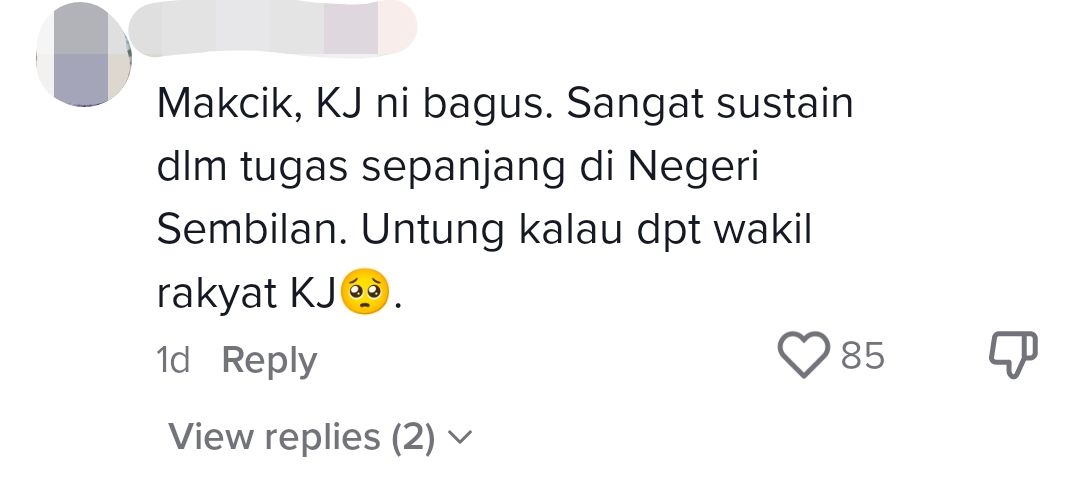Image resolution: width=1080 pixels, height=492 pixels.
Task: Click the chevron beside View replies
Action: point(459,437)
